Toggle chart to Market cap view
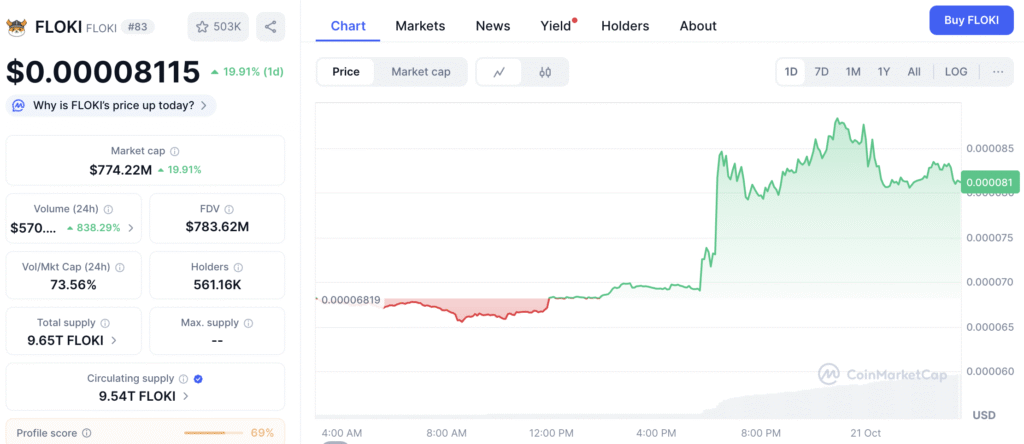This screenshot has width=1024, height=444. pyautogui.click(x=420, y=72)
